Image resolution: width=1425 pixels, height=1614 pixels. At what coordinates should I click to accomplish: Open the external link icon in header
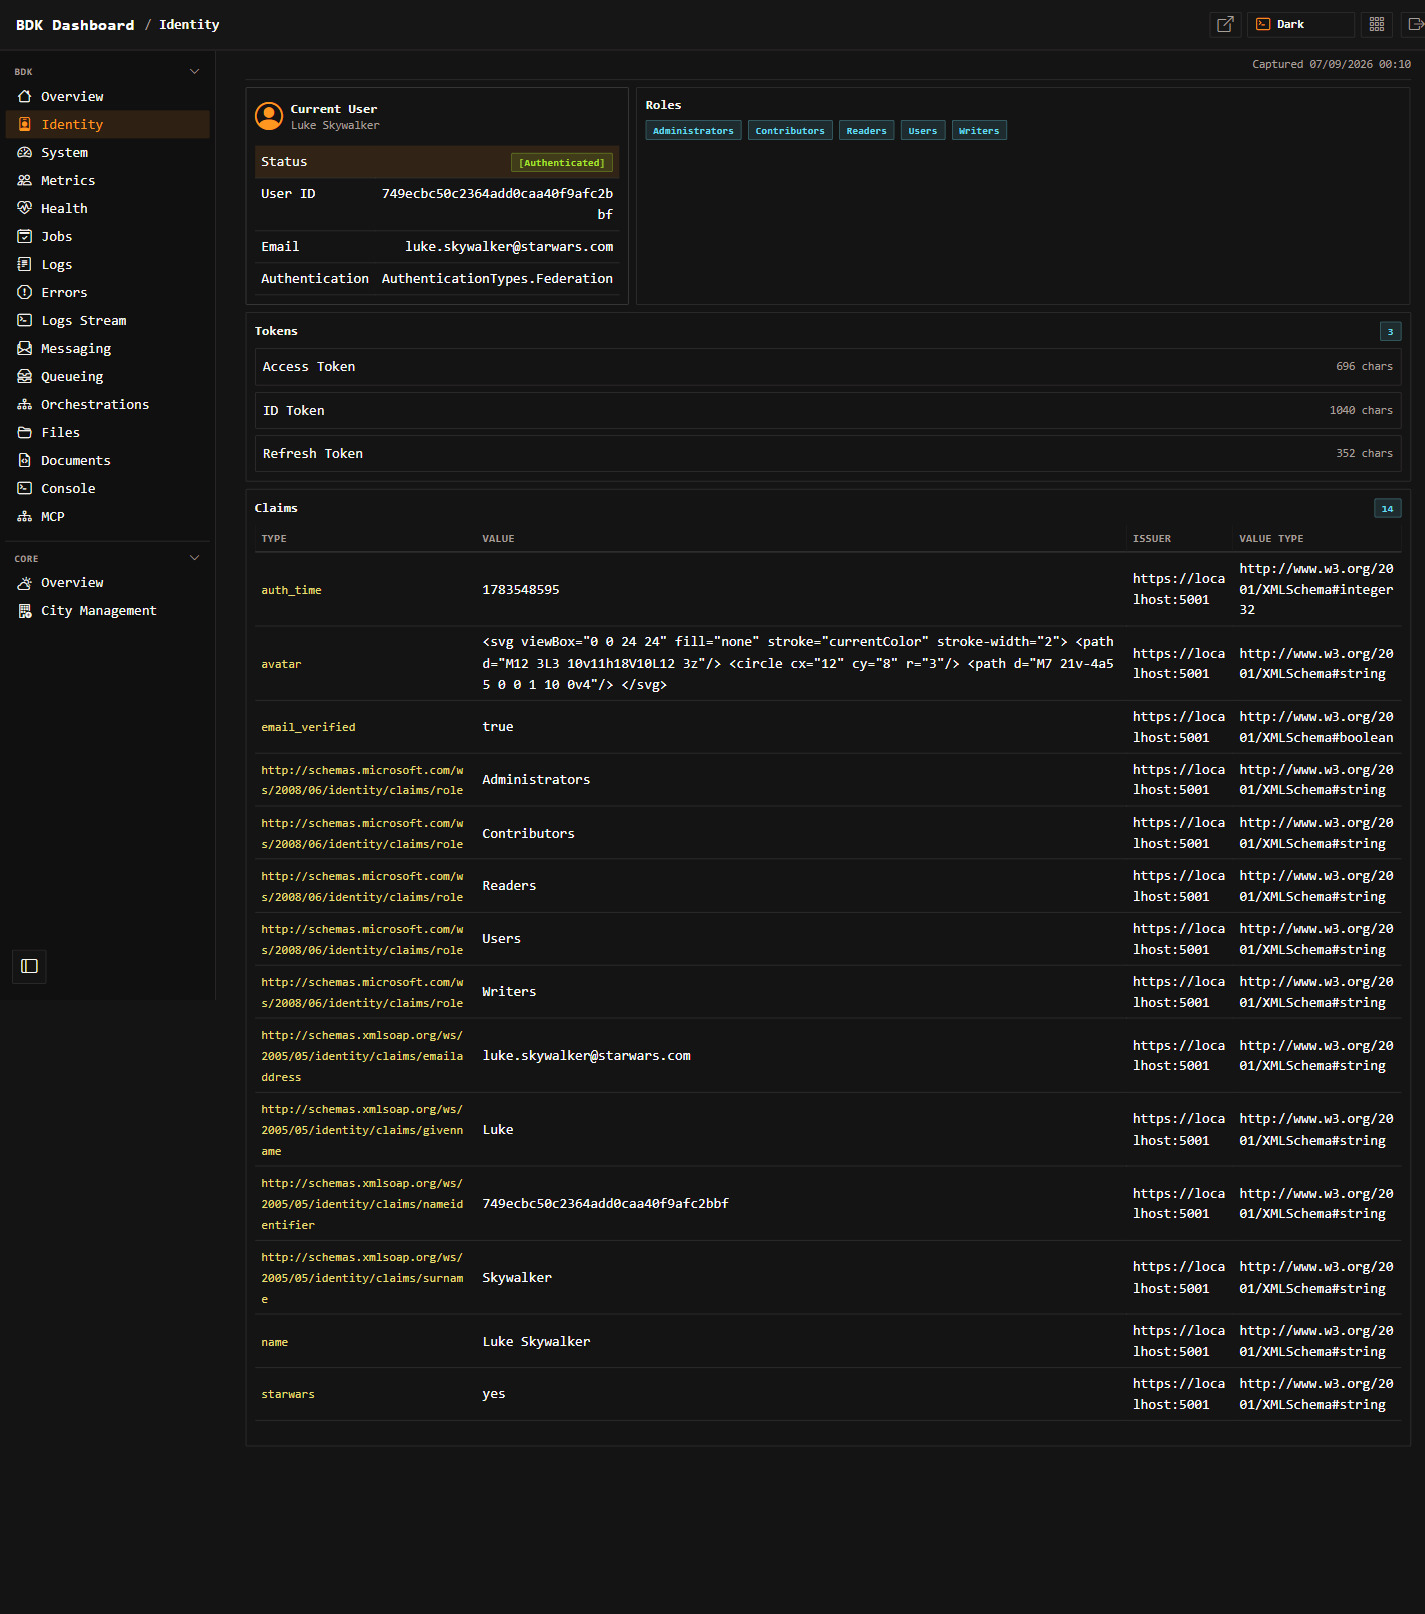tap(1225, 24)
